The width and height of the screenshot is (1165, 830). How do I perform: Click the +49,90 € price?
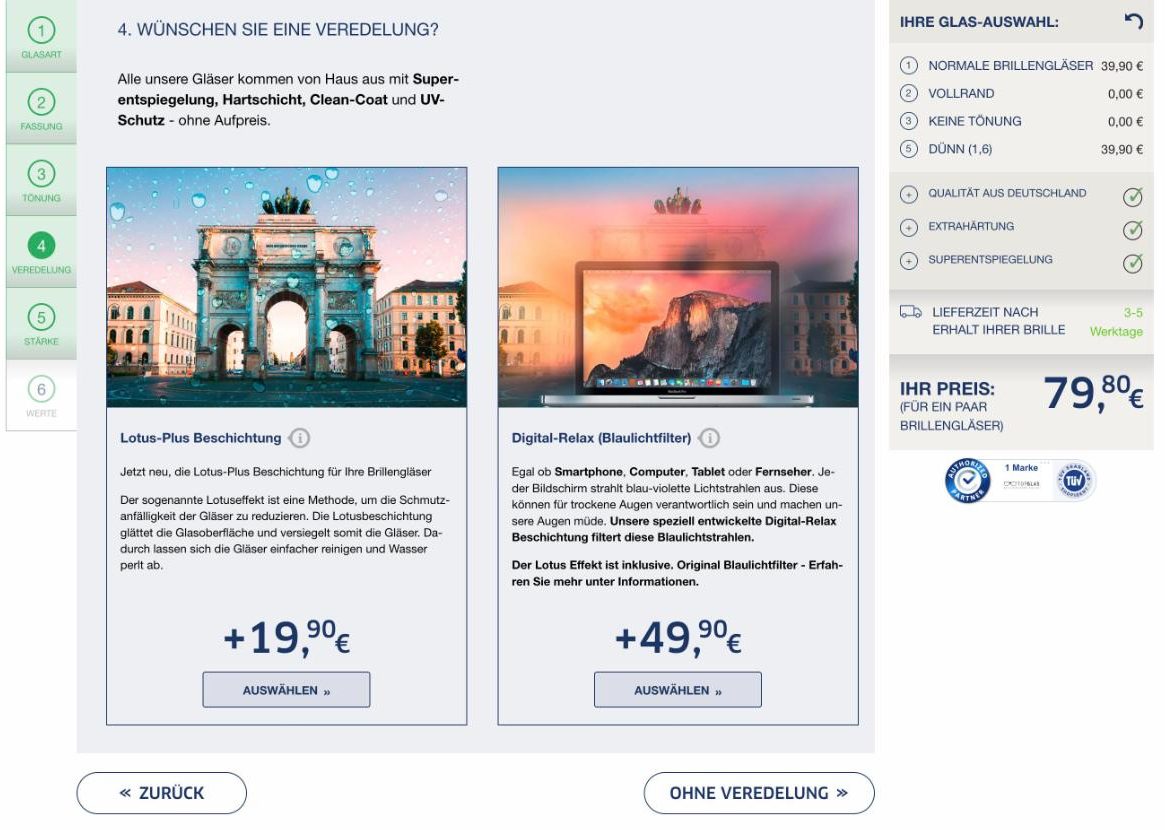coord(678,638)
